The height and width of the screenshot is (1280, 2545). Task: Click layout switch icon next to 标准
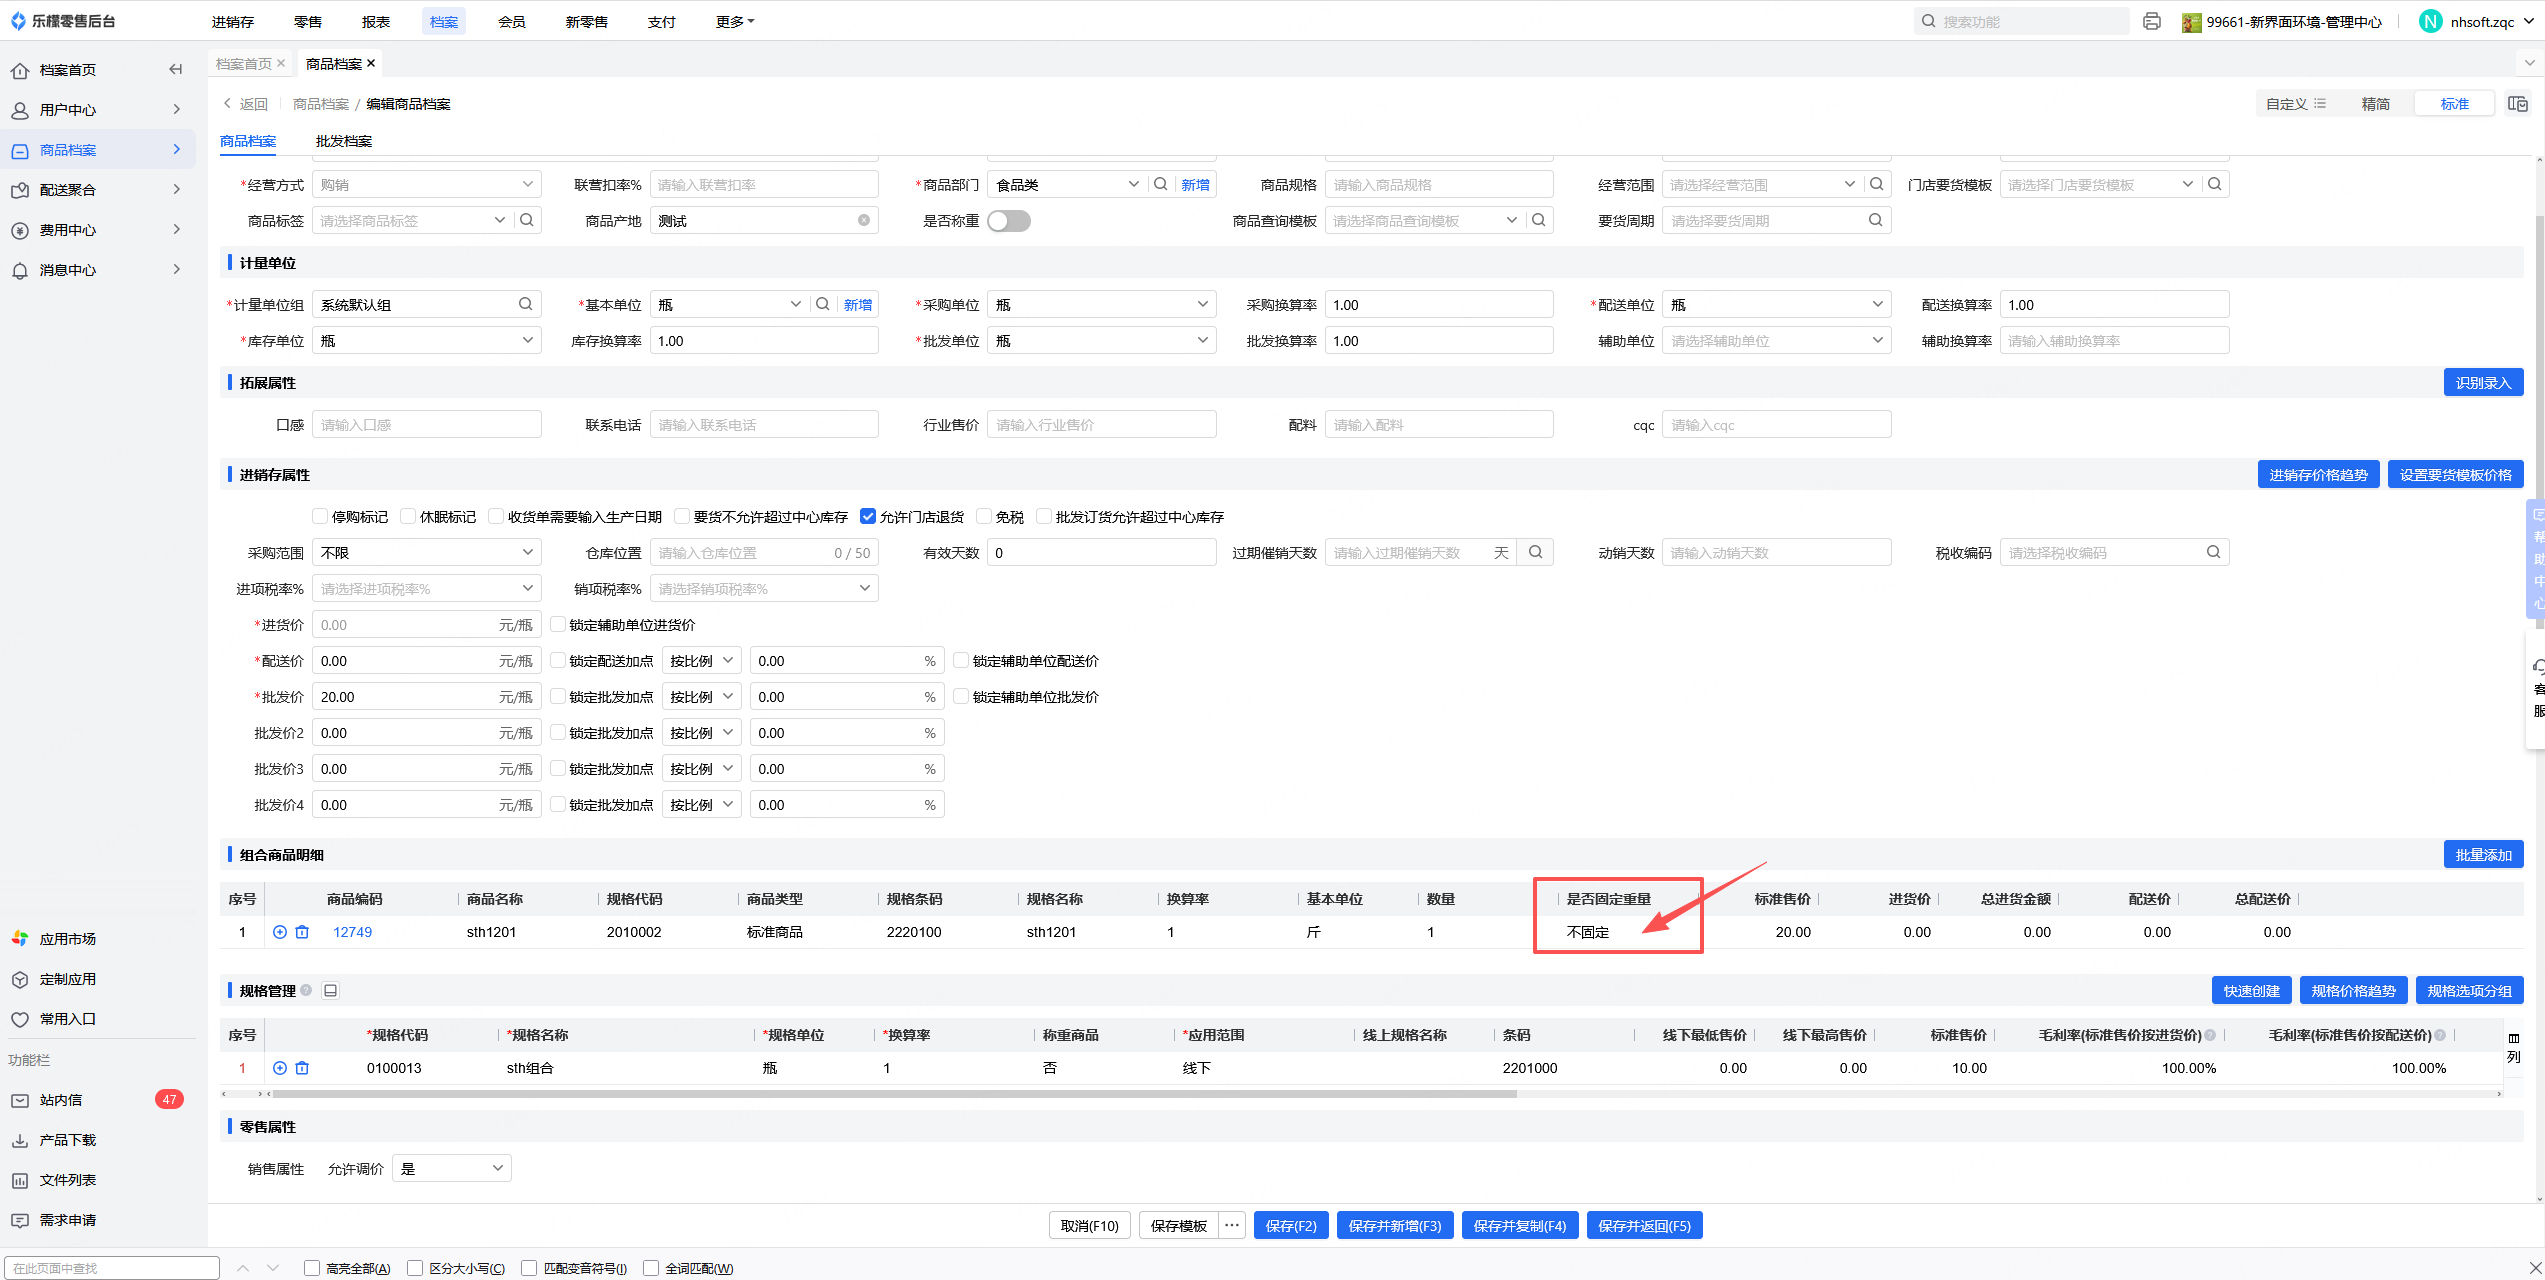pos(2518,104)
